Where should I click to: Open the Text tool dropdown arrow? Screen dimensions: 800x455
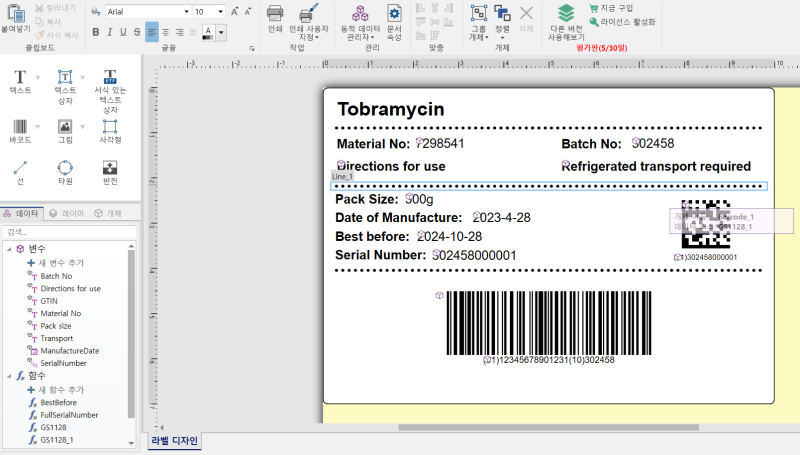point(38,78)
